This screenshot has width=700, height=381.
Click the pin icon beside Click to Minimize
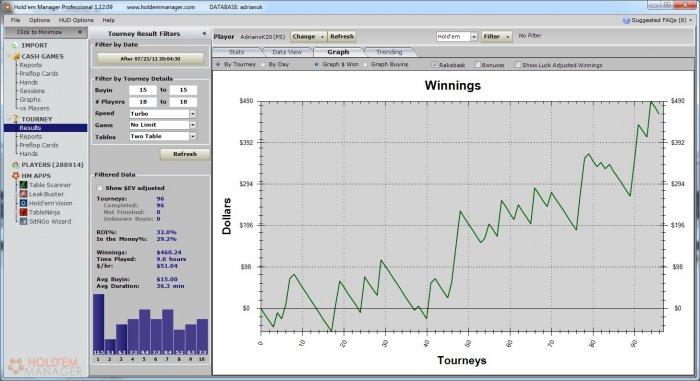[x=79, y=32]
